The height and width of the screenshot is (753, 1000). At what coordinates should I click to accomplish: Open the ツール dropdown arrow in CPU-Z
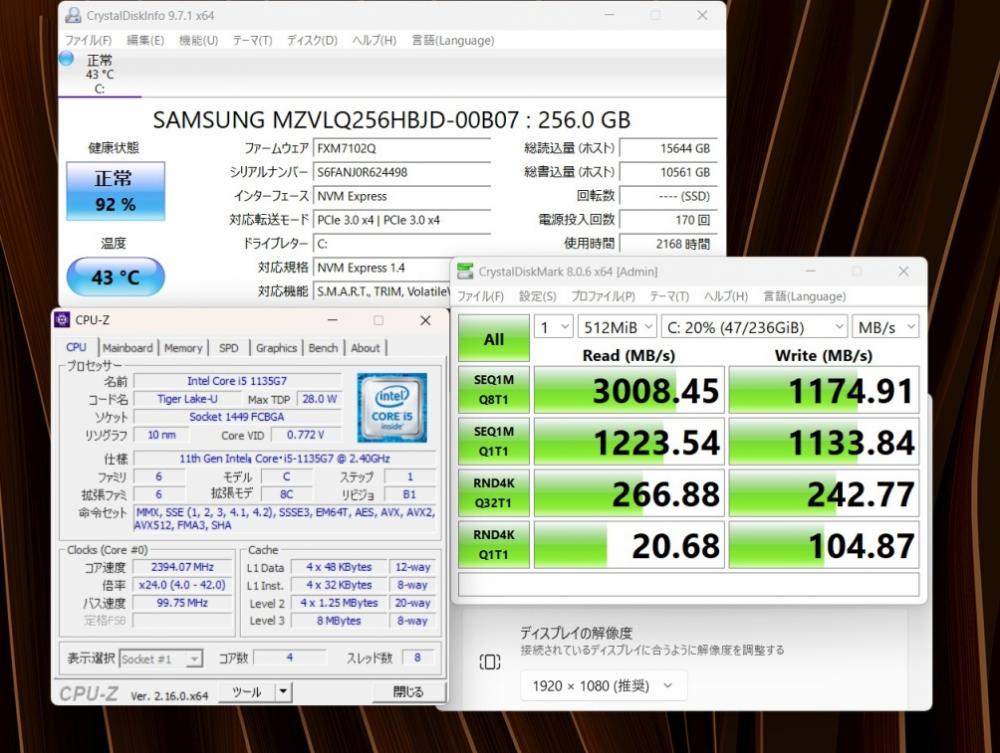click(283, 692)
